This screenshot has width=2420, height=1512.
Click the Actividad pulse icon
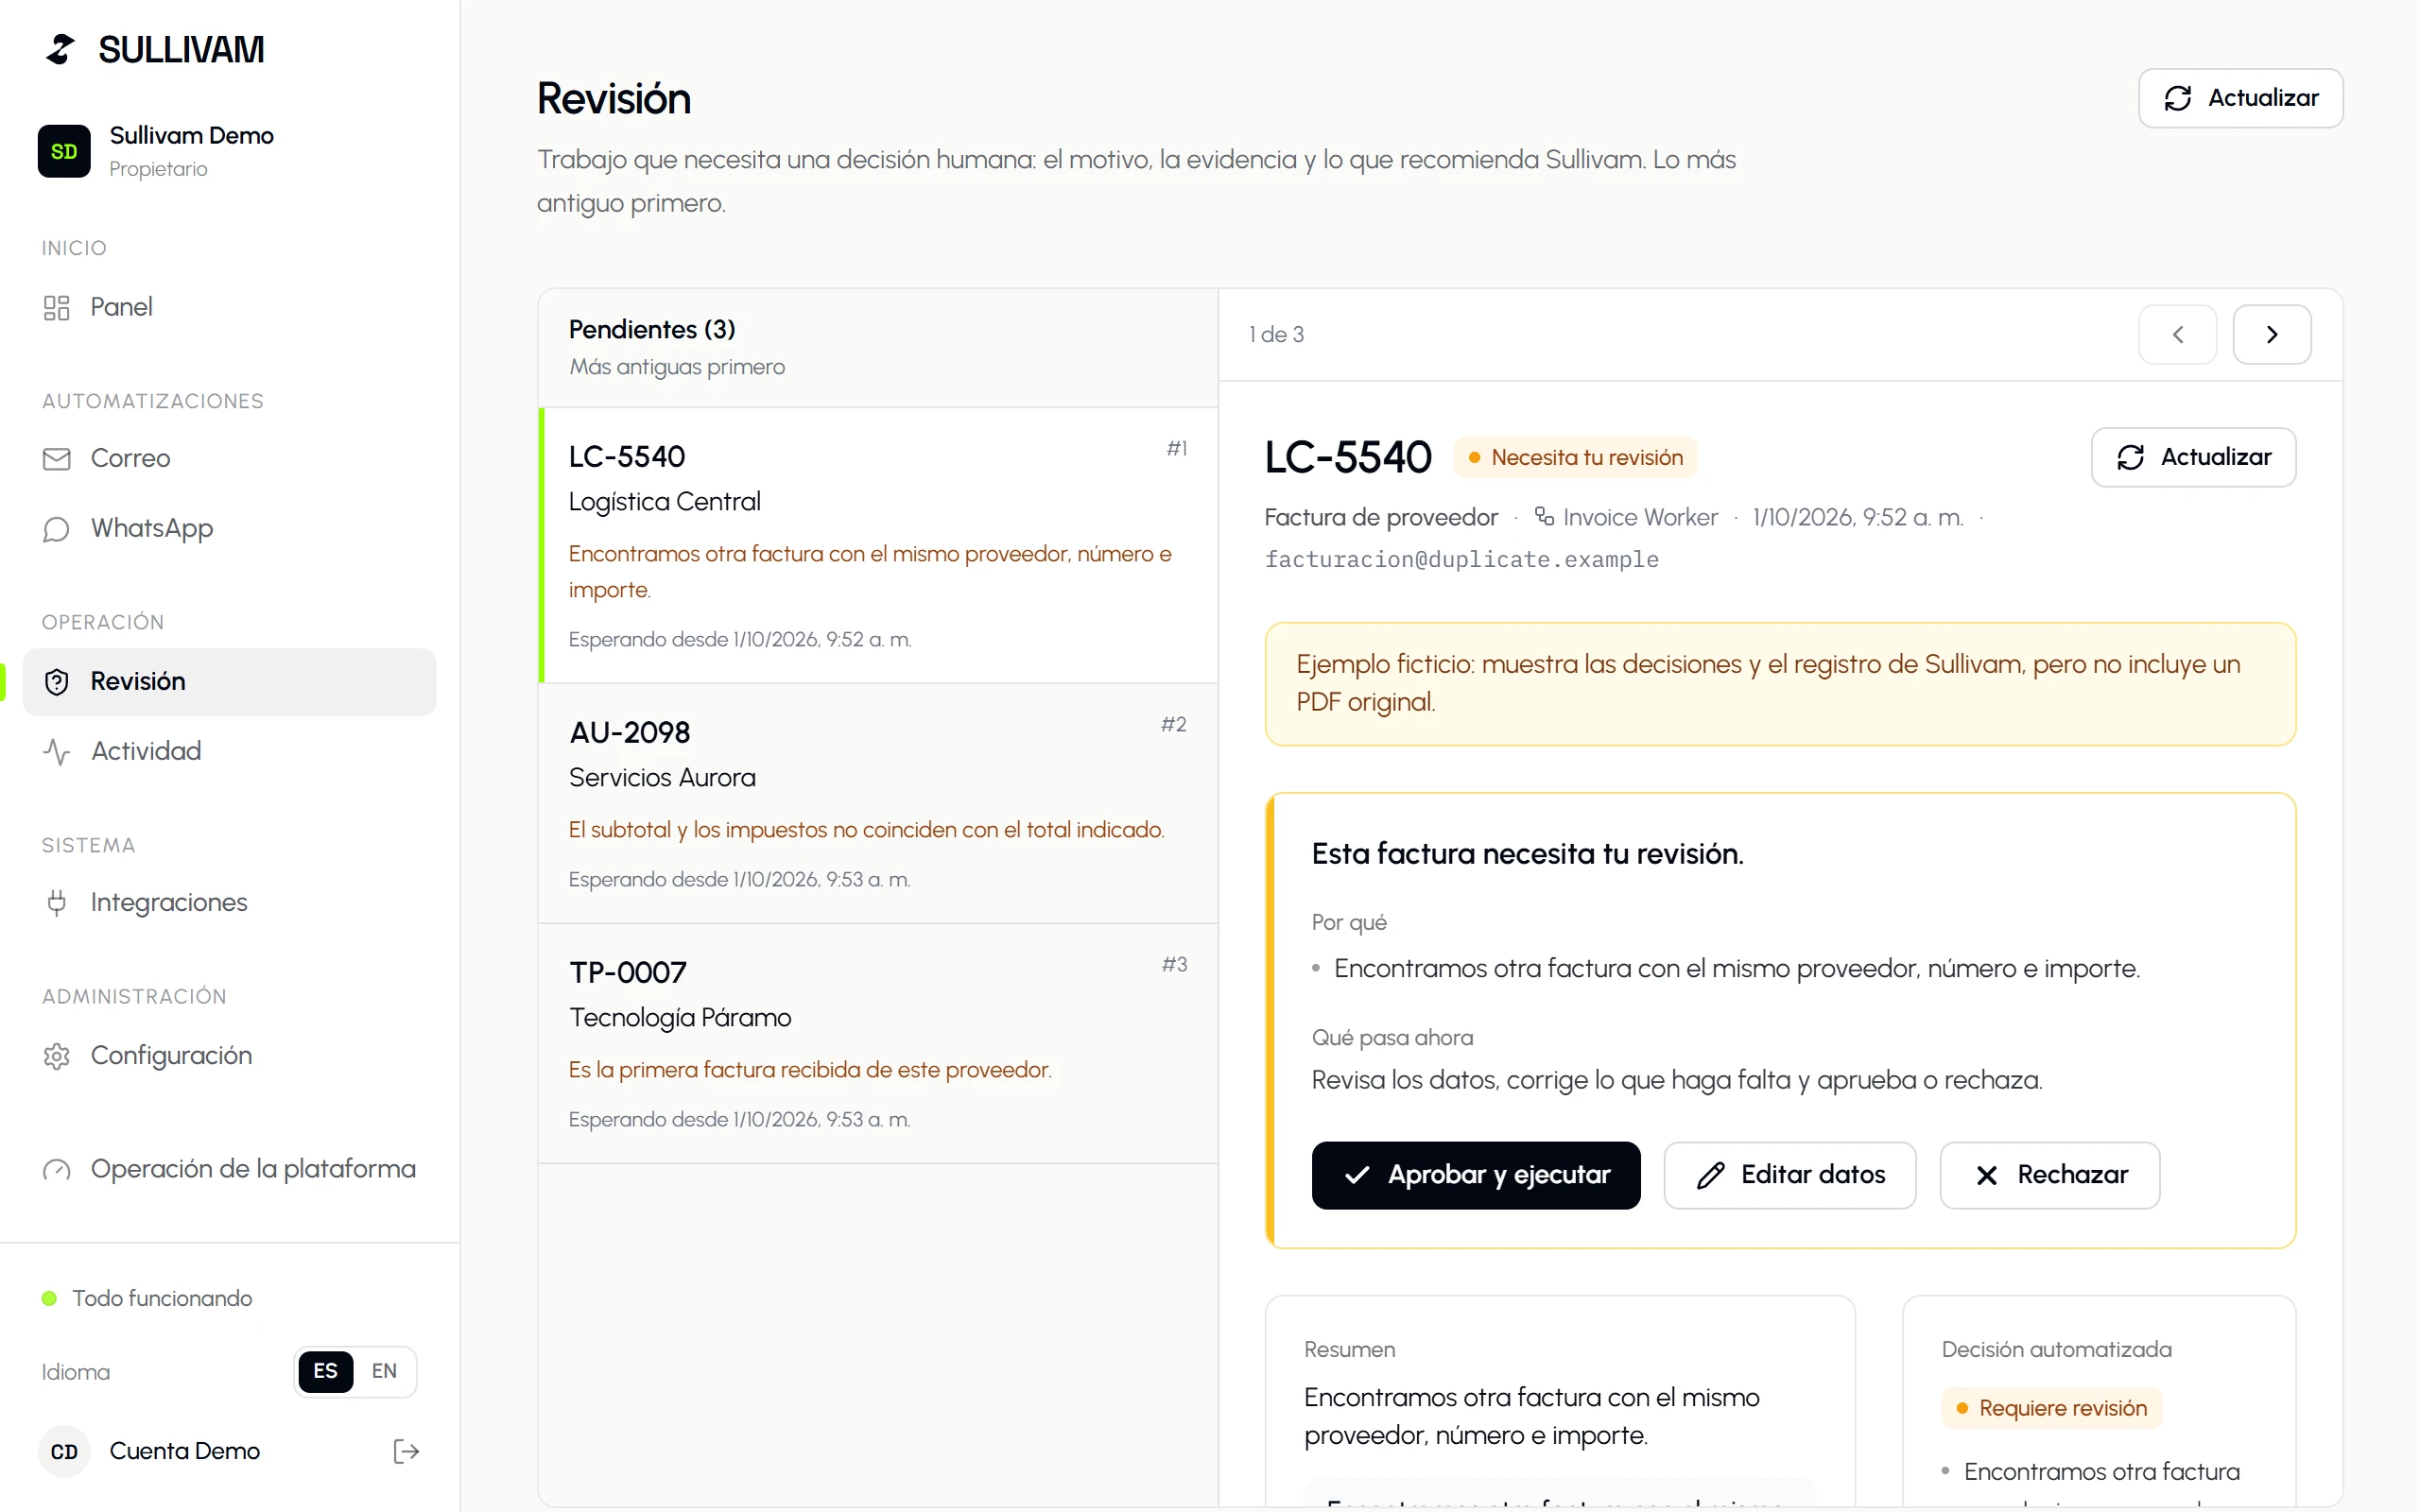57,751
